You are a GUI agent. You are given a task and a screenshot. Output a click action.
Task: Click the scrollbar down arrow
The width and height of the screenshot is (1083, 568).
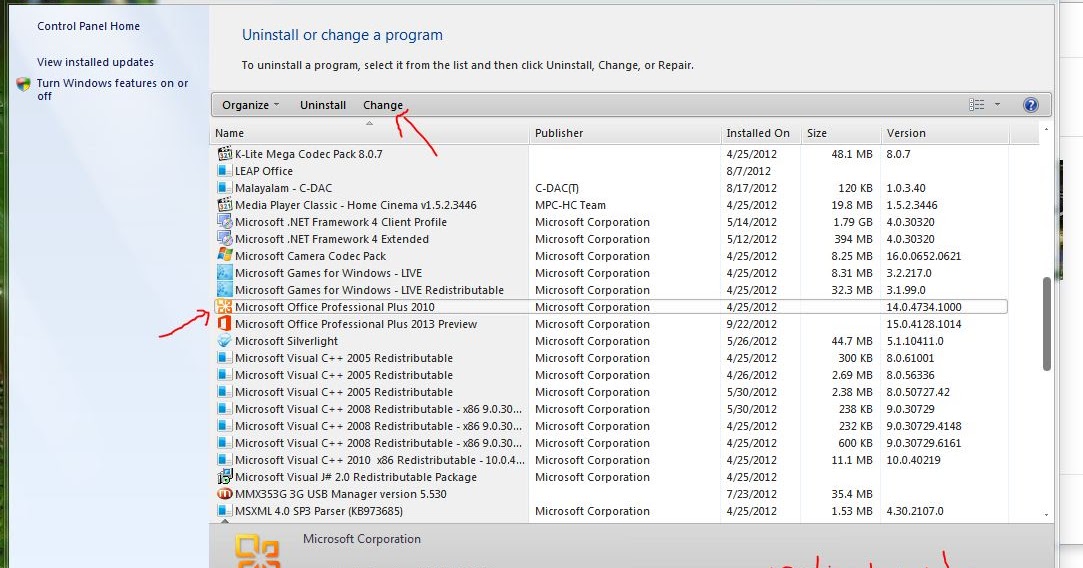click(1046, 515)
